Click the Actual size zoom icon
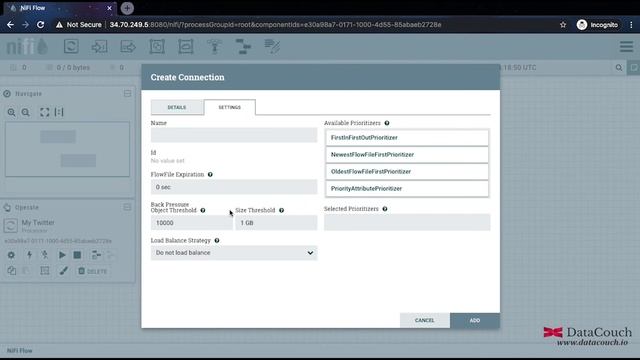Viewport: 640px width, 360px height. (x=59, y=112)
